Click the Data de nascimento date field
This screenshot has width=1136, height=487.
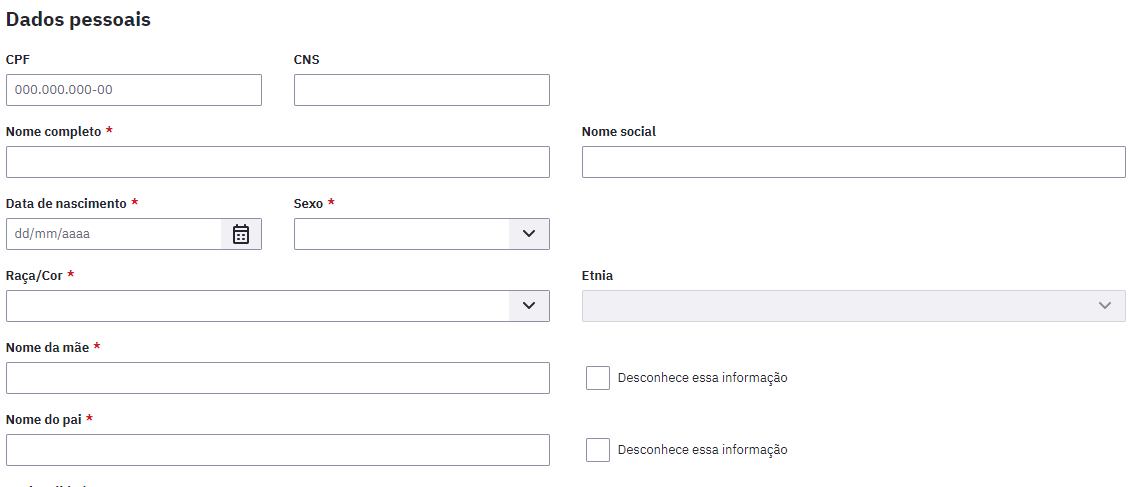point(114,234)
